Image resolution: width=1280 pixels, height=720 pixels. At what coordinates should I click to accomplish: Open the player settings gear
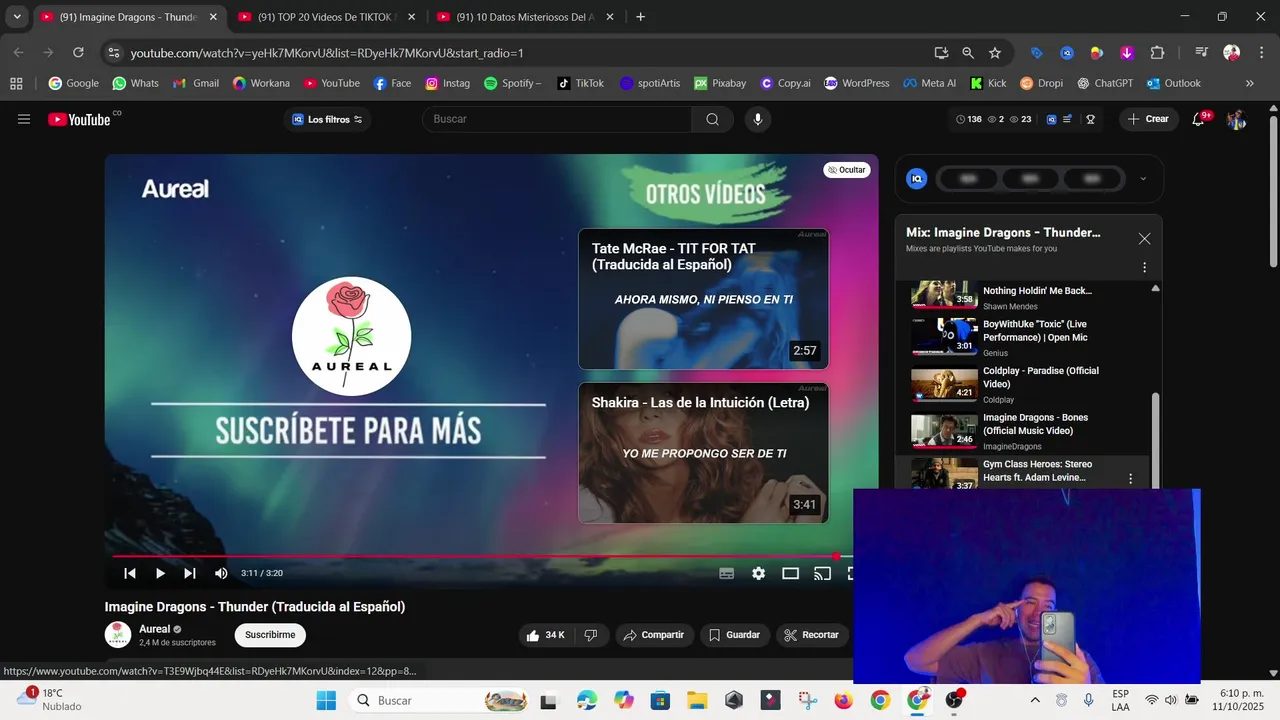[x=759, y=573]
